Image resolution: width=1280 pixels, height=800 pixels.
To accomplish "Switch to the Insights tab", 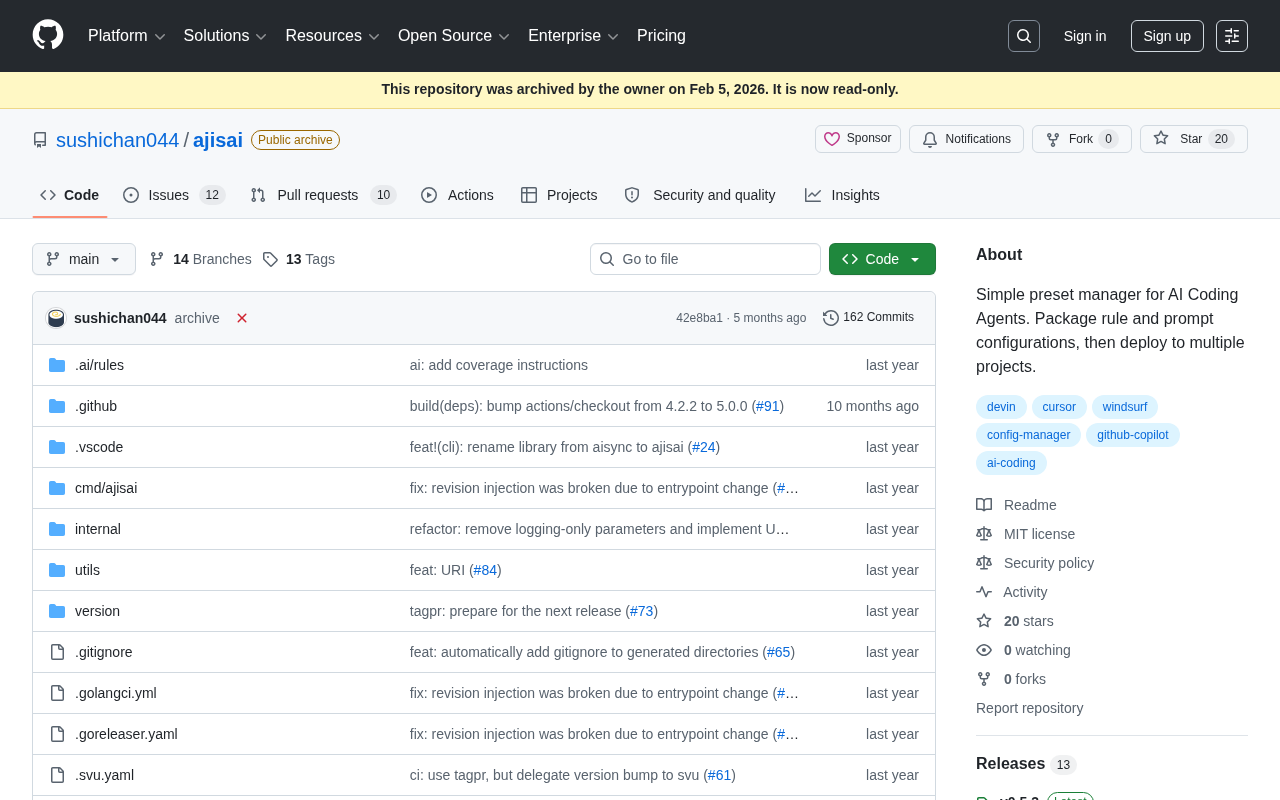I will pos(842,195).
